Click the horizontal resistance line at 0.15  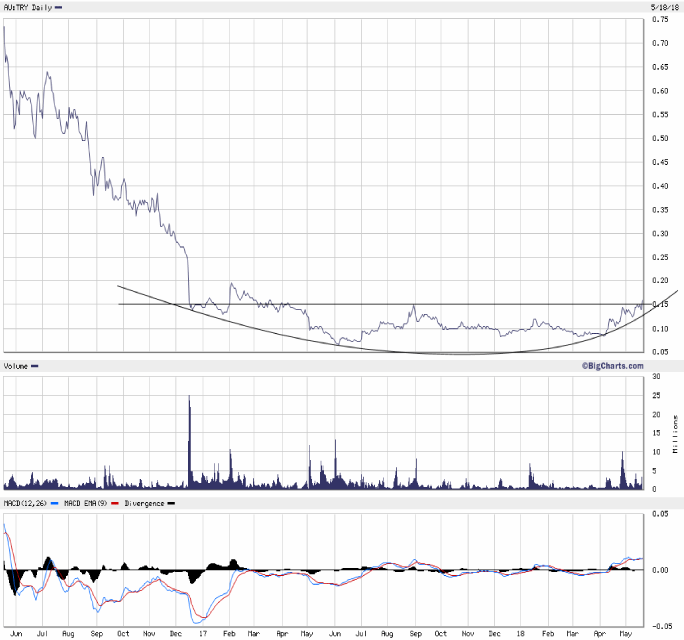coord(400,304)
